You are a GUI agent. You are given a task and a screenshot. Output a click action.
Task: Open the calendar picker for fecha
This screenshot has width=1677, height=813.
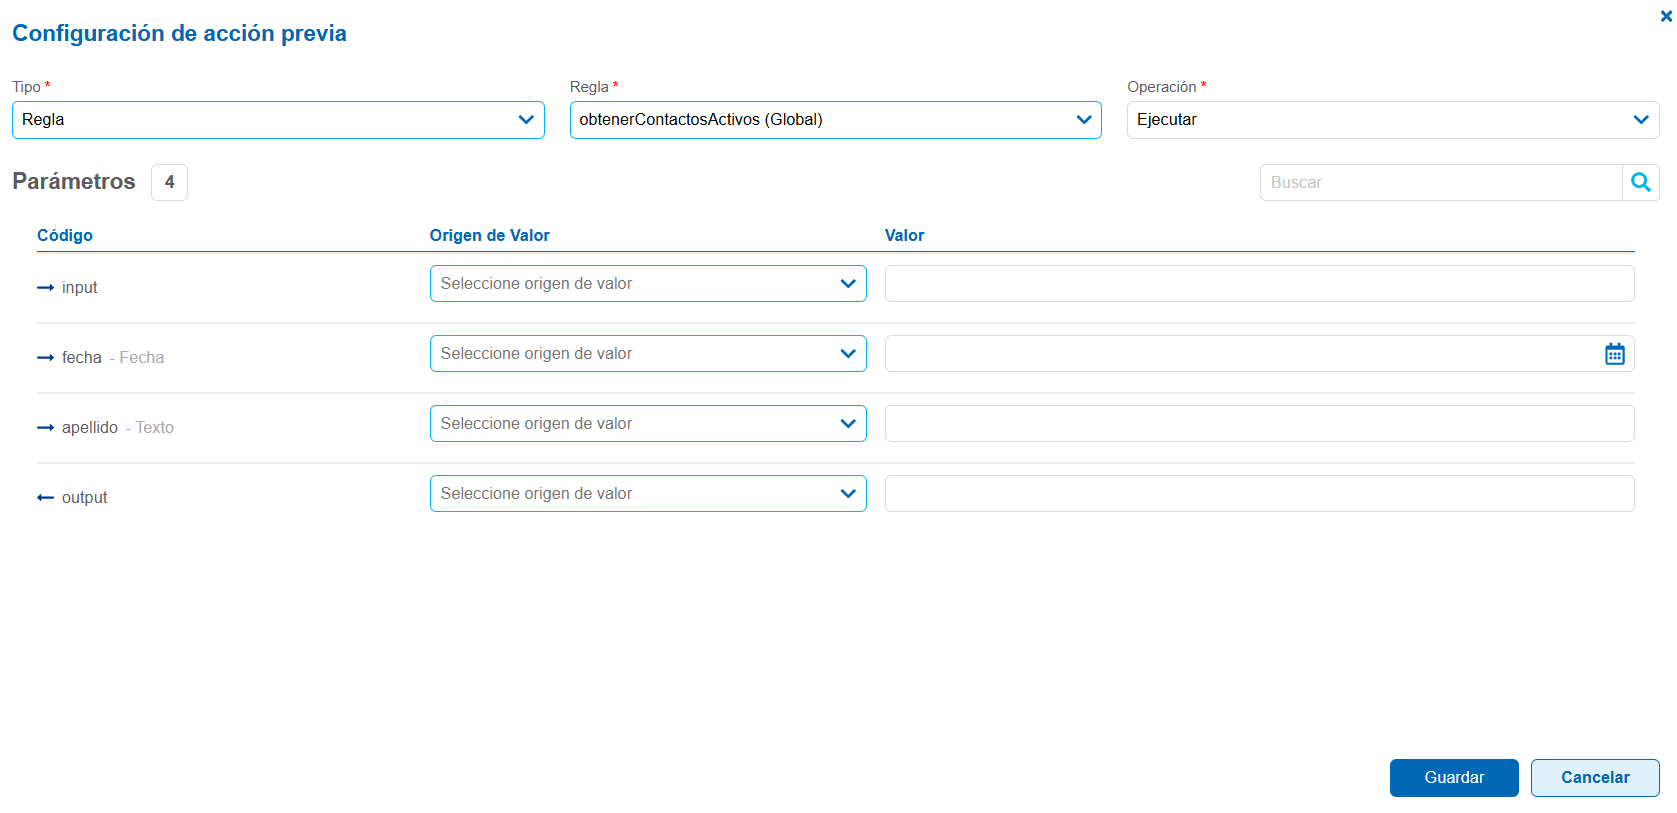1615,354
